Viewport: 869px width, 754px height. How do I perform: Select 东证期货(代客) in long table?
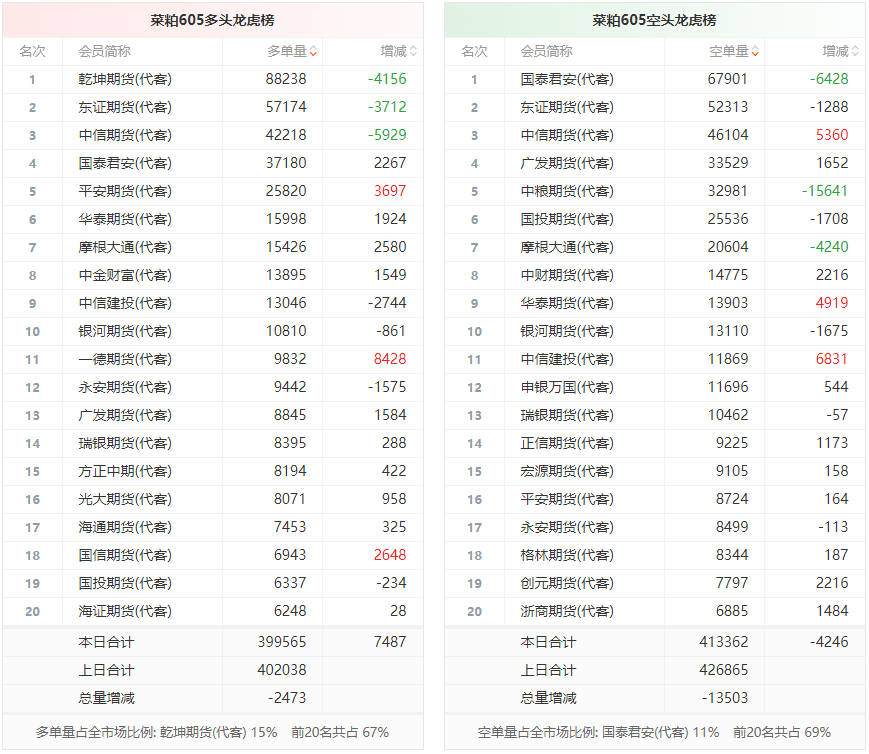pyautogui.click(x=125, y=107)
